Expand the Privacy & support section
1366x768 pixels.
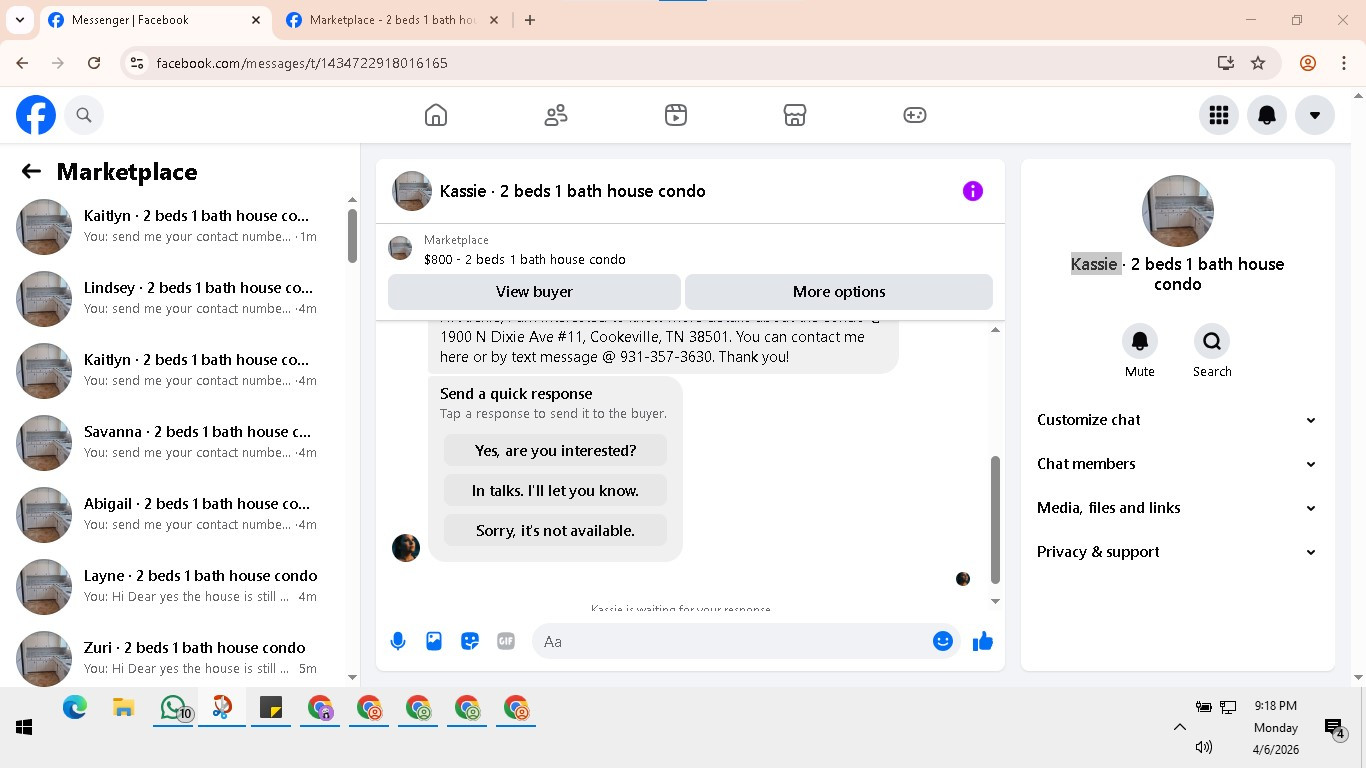click(x=1178, y=552)
